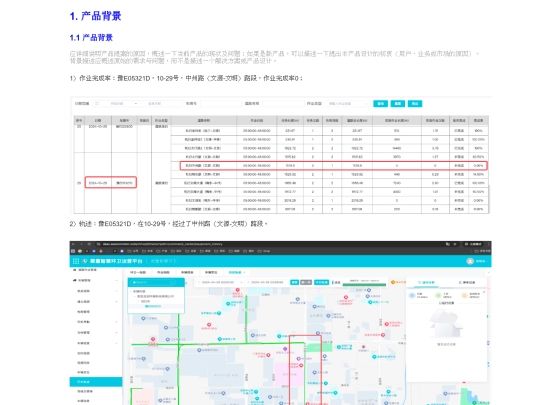This screenshot has width=540, height=405.
Task: Switch to the second tab in right panel
Action: [x=467, y=282]
